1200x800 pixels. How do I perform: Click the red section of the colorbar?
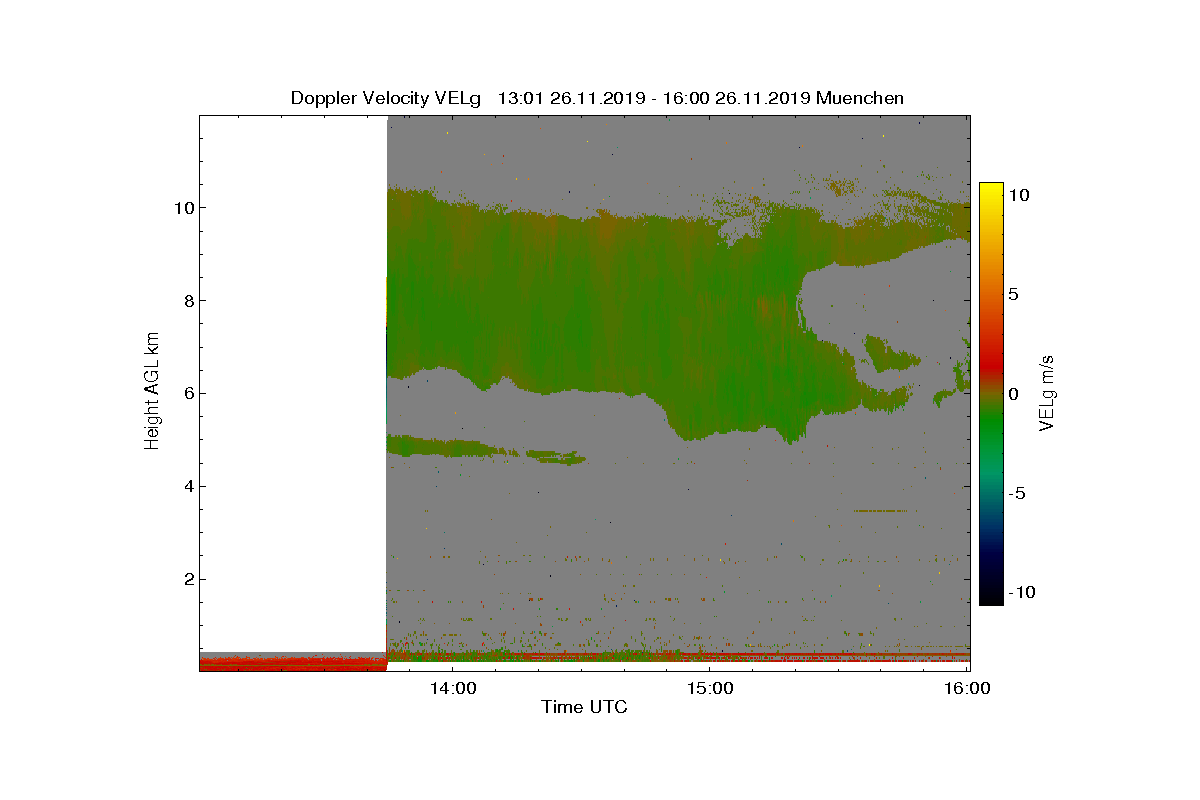point(990,365)
